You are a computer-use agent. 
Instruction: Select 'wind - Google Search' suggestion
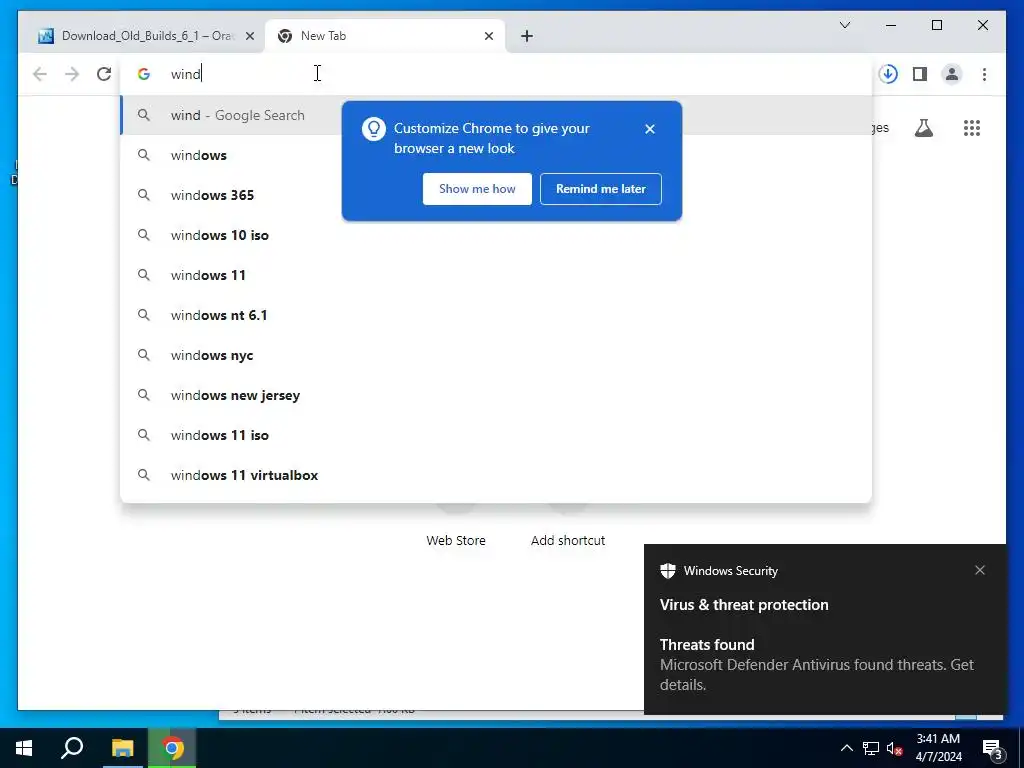pyautogui.click(x=496, y=115)
